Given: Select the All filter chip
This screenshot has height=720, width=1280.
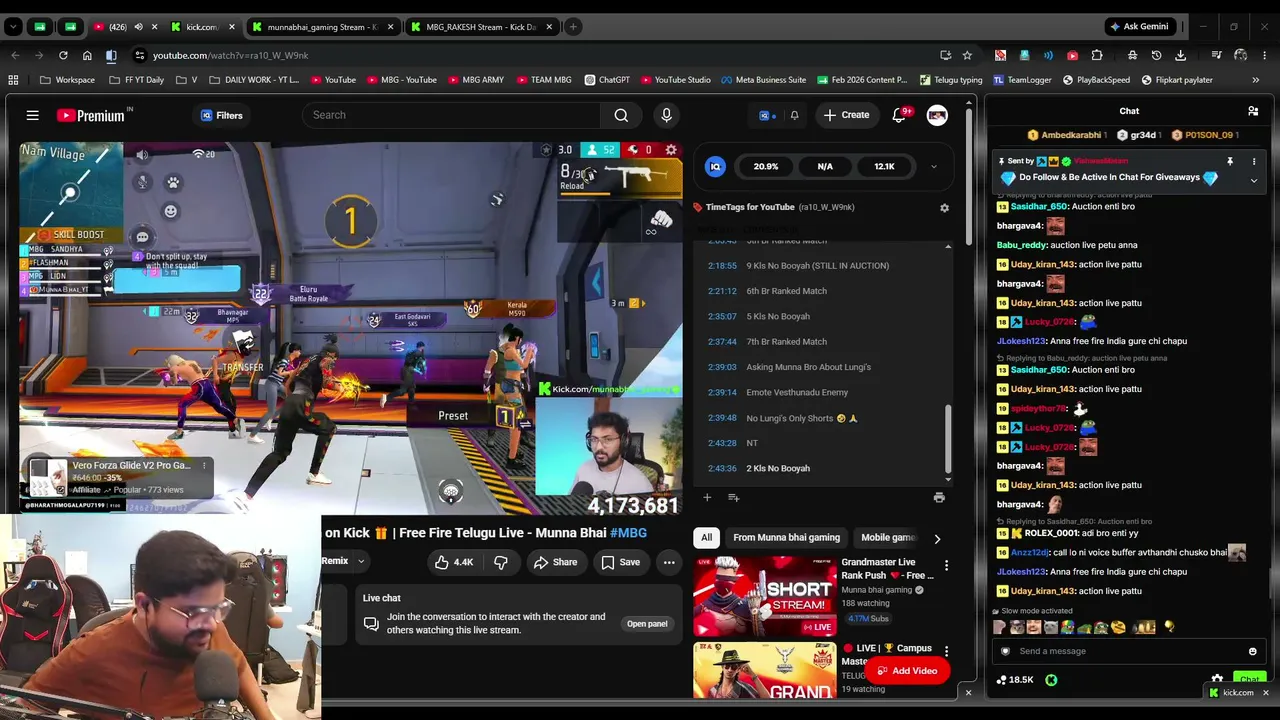Looking at the screenshot, I should click(x=706, y=538).
